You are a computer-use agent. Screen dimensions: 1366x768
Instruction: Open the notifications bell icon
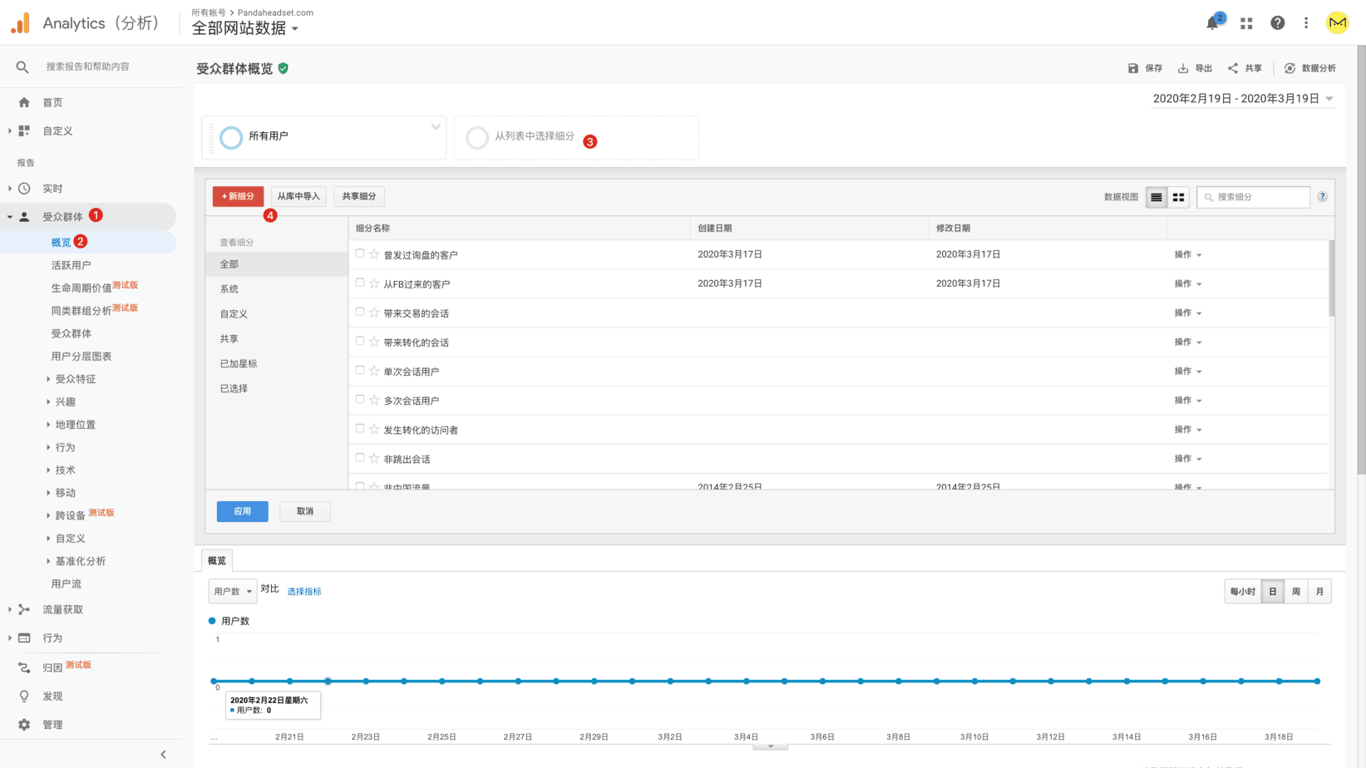coord(1212,23)
